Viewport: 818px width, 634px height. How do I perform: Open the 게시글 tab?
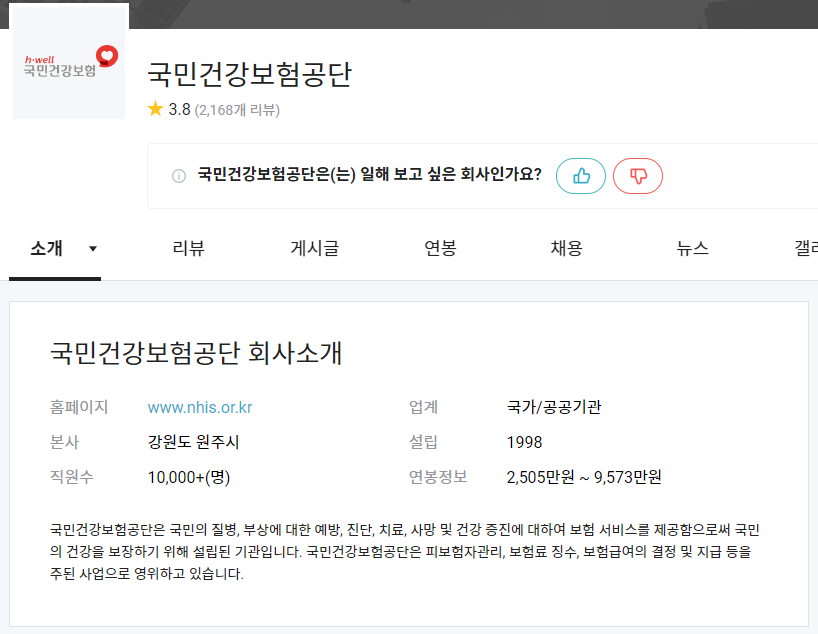[x=315, y=248]
